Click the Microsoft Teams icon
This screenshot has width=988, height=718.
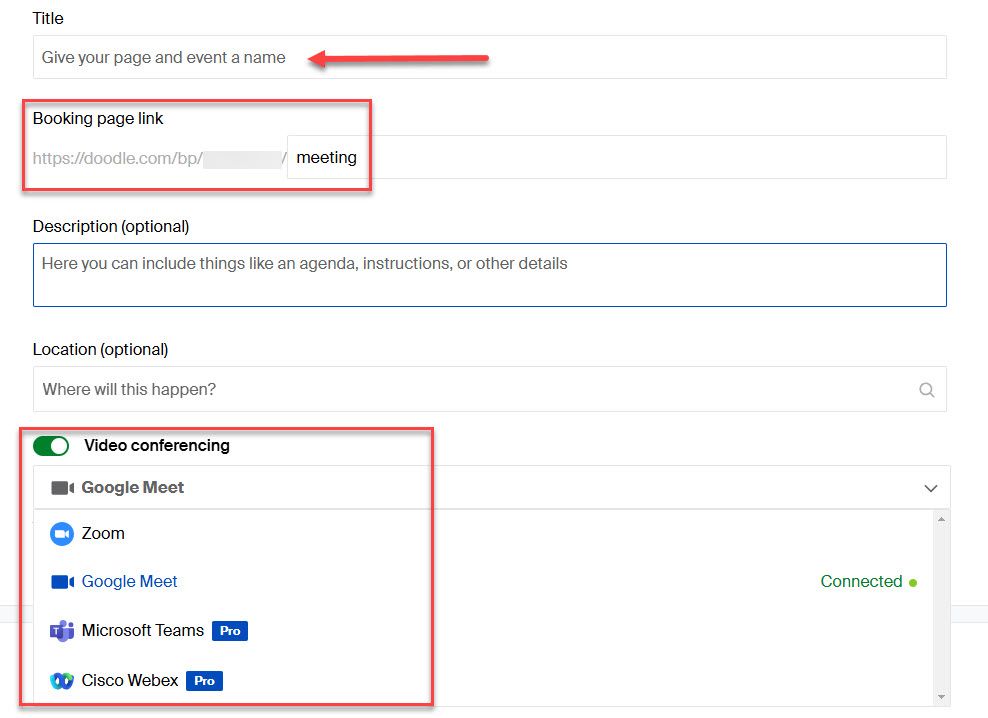62,630
